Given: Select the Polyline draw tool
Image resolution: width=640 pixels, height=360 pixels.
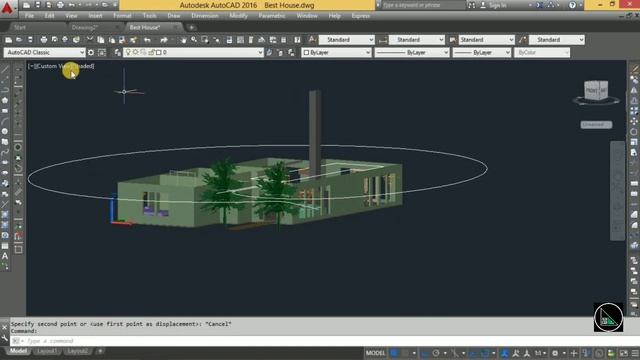Looking at the screenshot, I should click(x=5, y=89).
